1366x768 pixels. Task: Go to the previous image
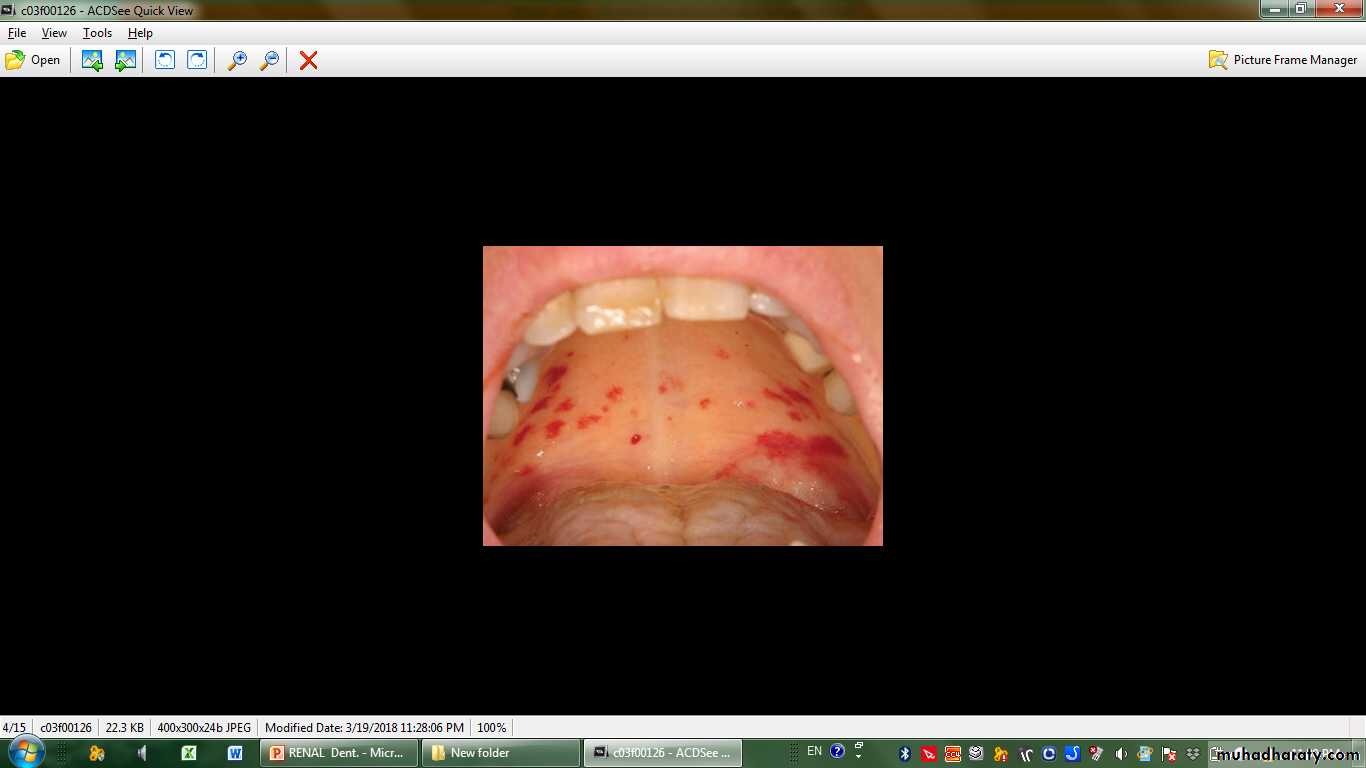92,60
